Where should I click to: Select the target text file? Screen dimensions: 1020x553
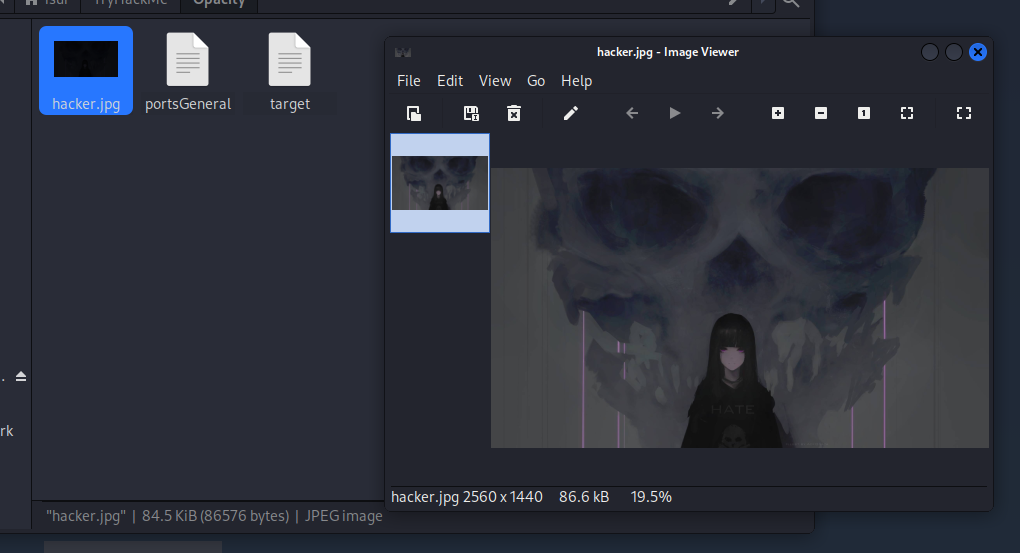[290, 70]
